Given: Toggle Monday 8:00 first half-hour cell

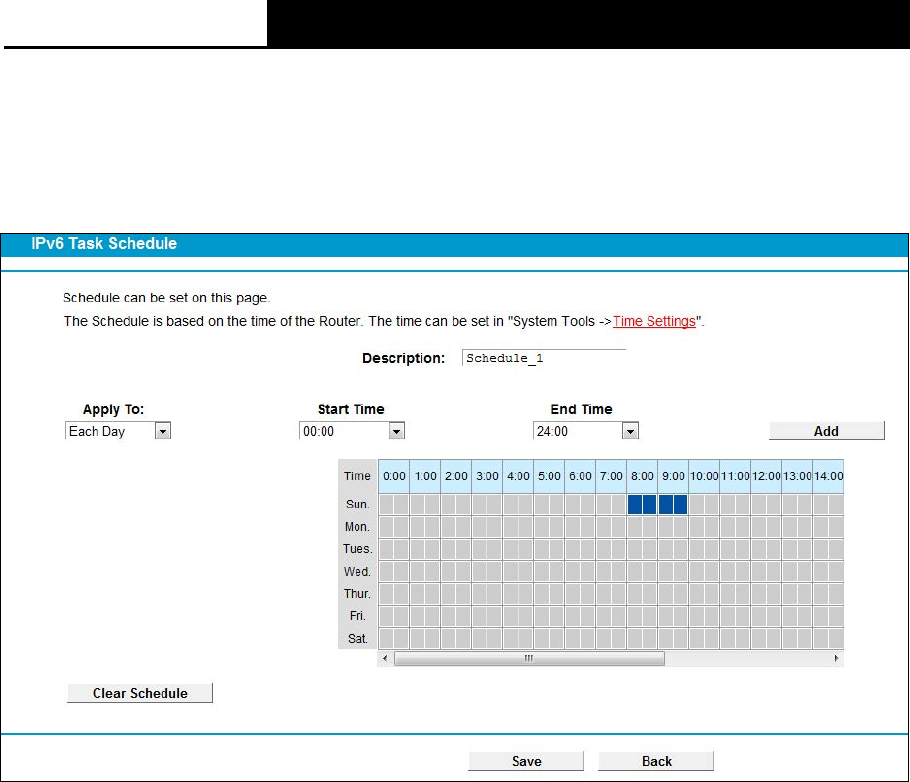Looking at the screenshot, I should pos(635,527).
